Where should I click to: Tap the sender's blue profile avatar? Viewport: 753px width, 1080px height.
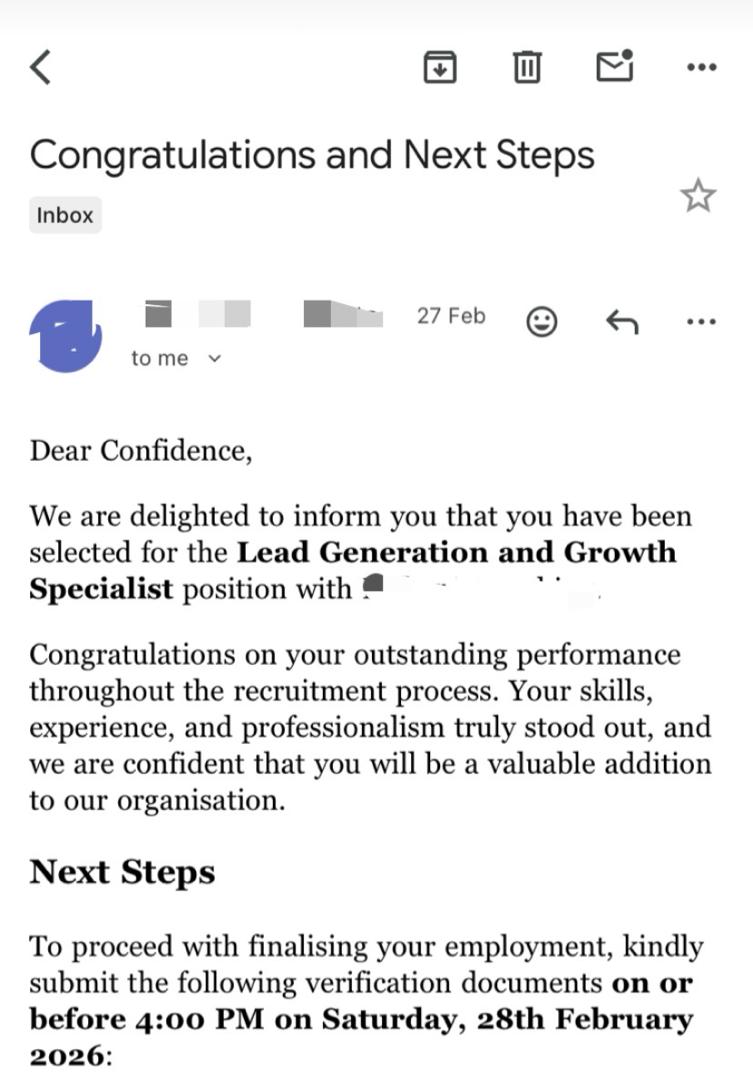click(x=65, y=335)
